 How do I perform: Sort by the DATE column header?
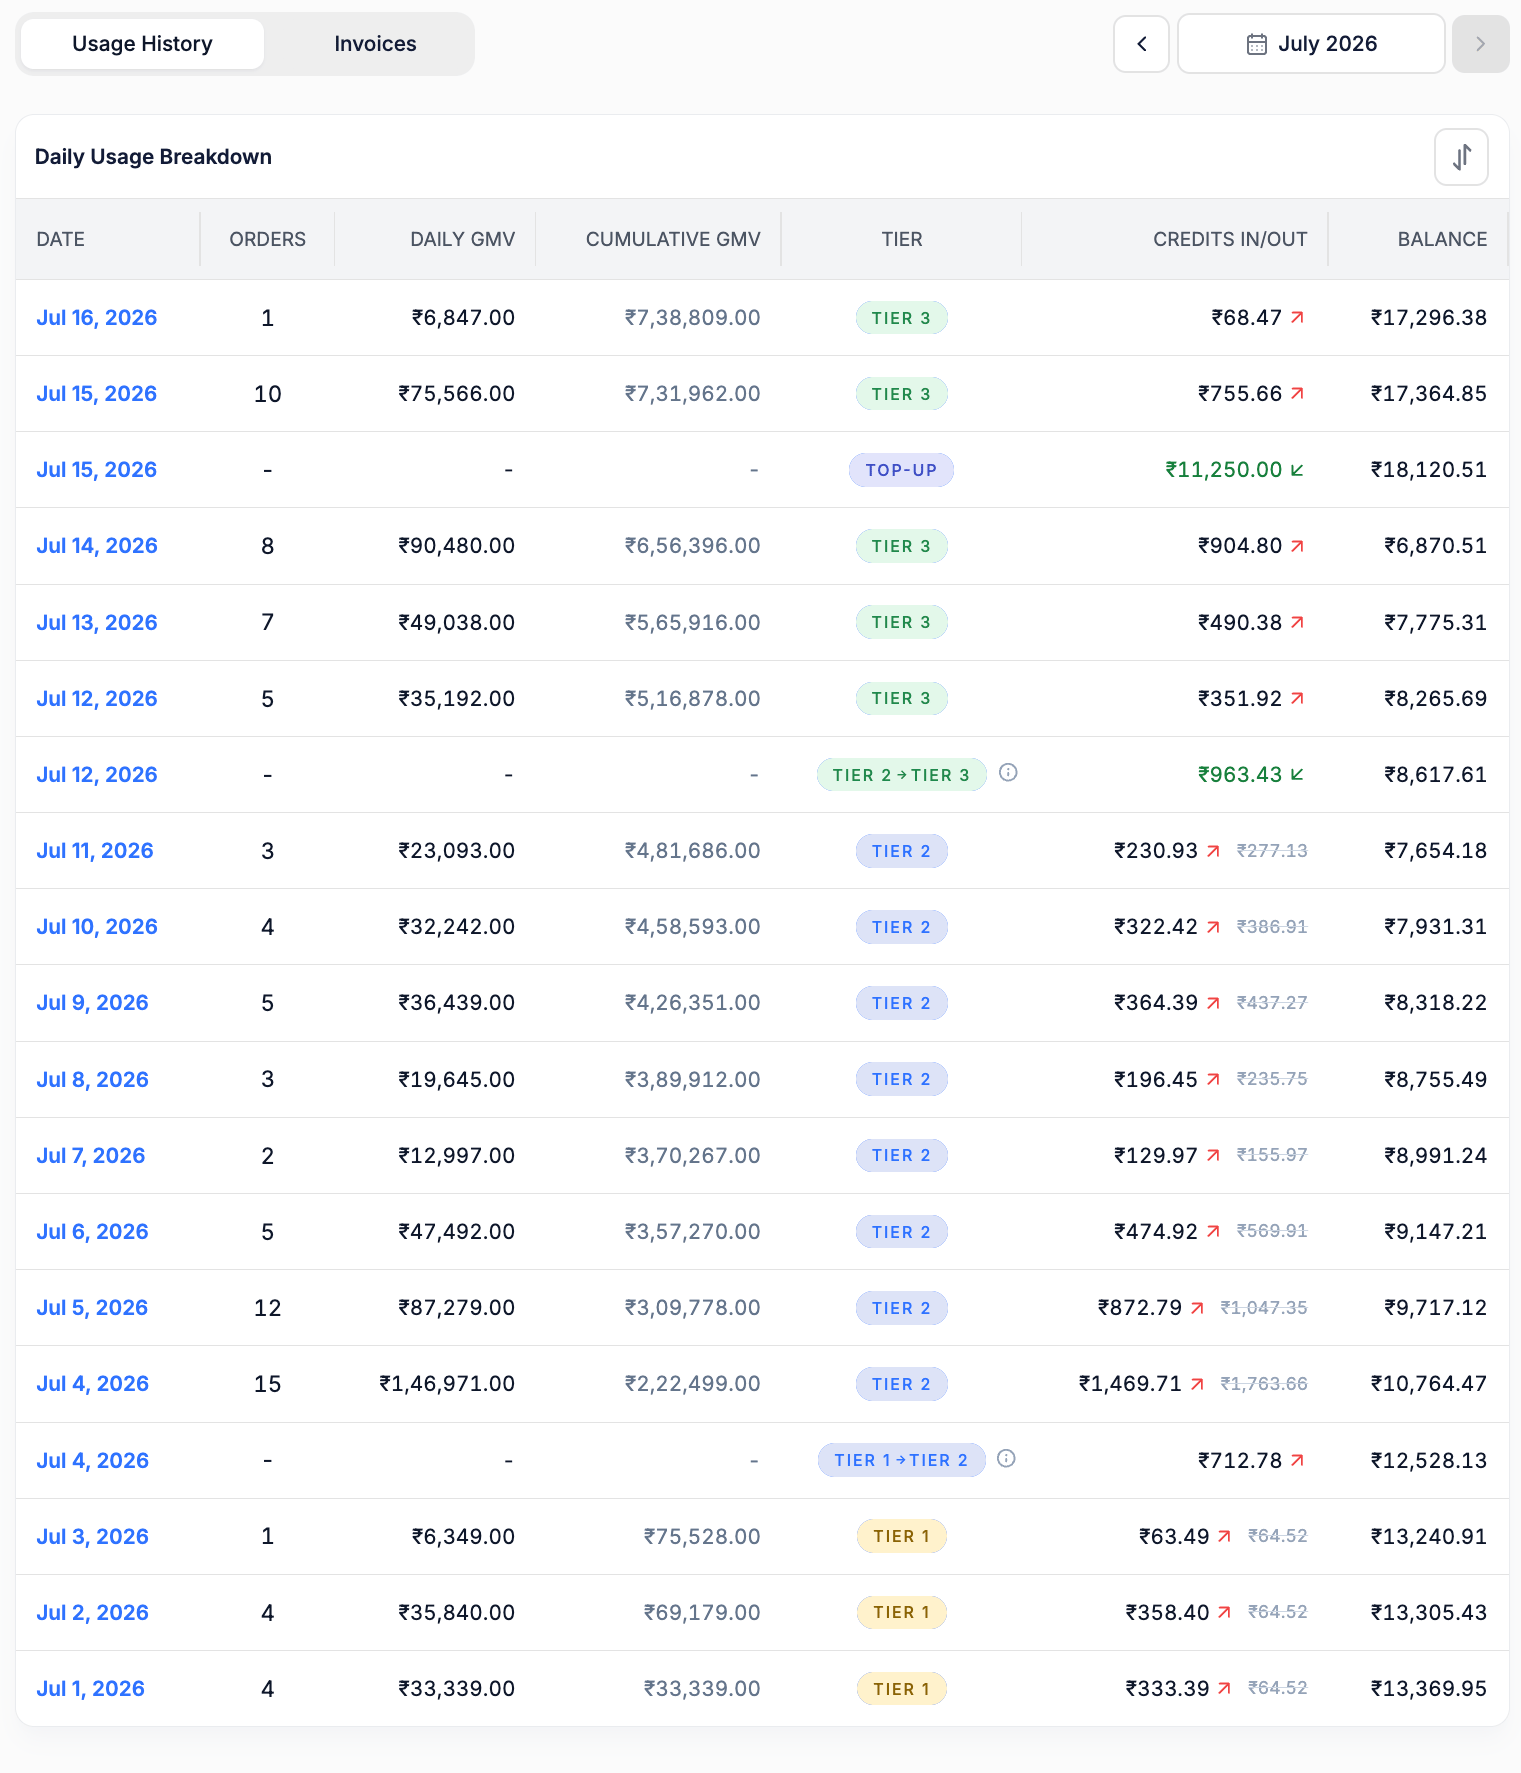coord(60,239)
